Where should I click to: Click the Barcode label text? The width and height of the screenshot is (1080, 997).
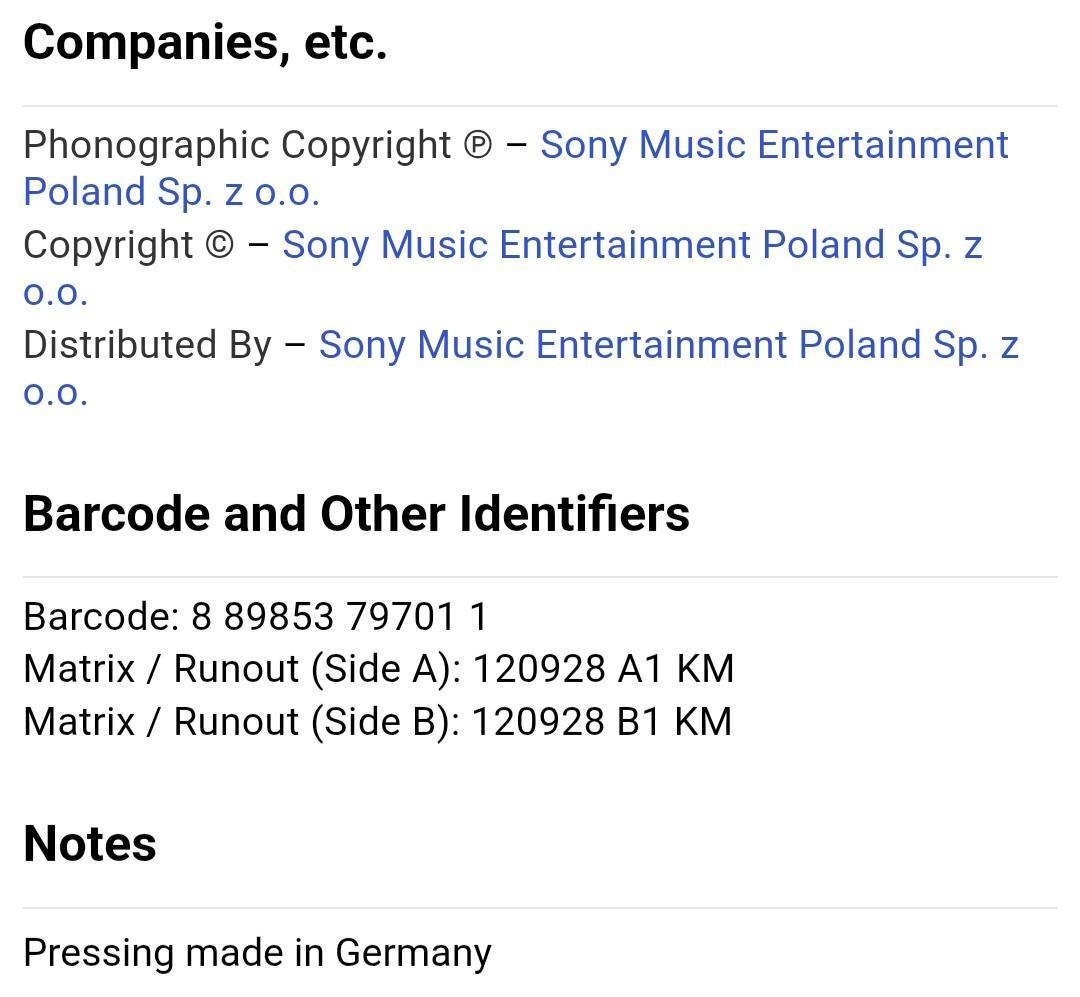[102, 616]
